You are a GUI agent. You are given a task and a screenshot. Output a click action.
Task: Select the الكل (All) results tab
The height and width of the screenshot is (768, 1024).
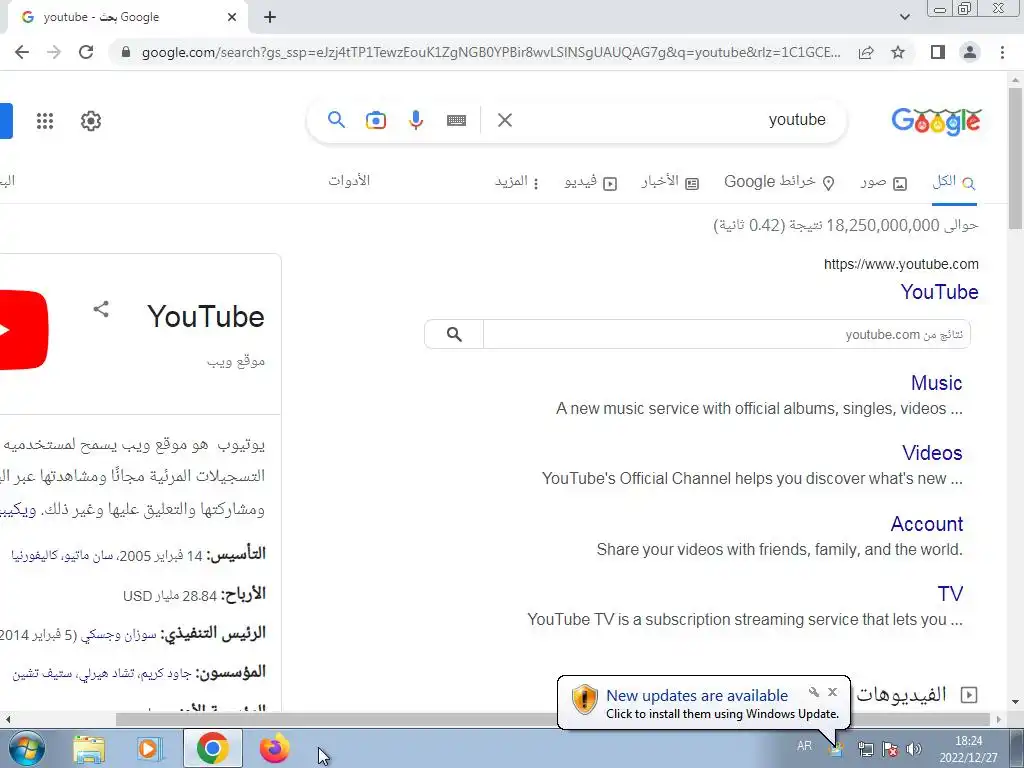tap(954, 182)
